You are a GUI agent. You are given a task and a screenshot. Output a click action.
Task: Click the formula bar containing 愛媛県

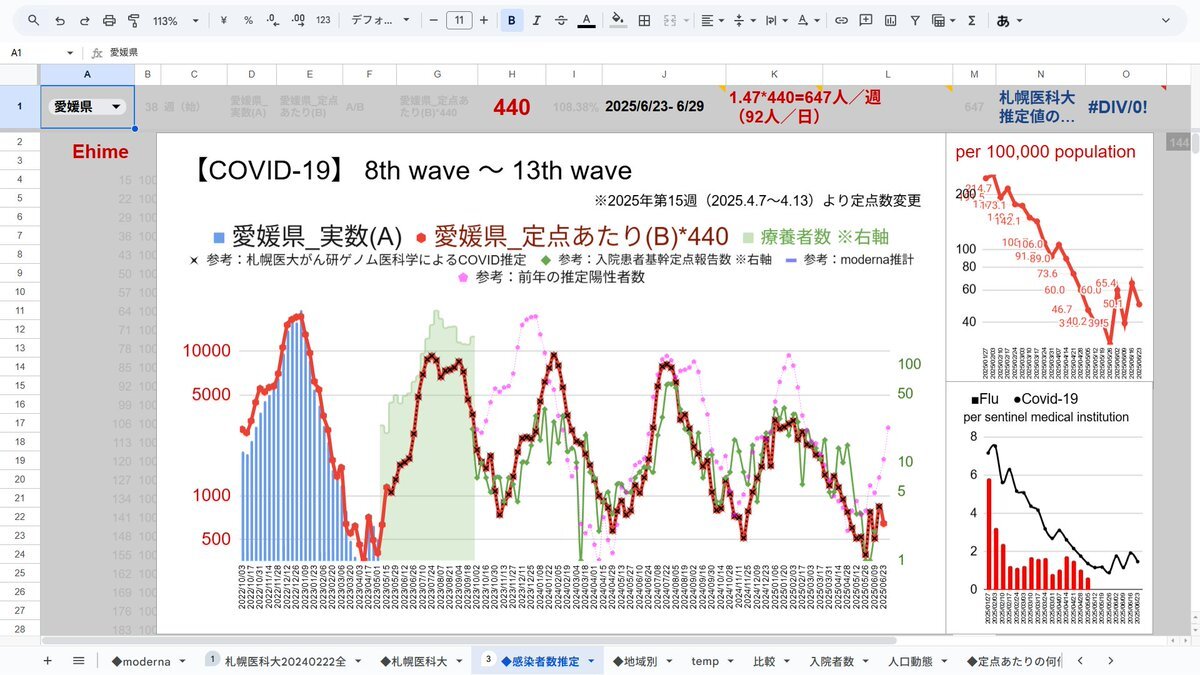tap(650, 53)
